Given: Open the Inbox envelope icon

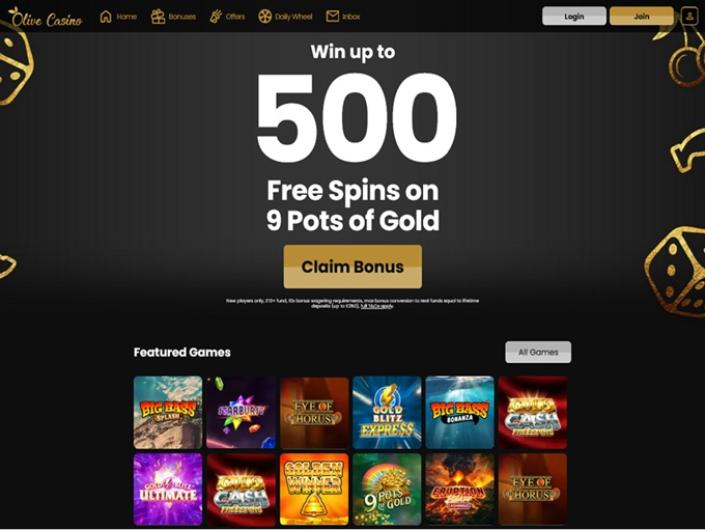Looking at the screenshot, I should pyautogui.click(x=332, y=17).
